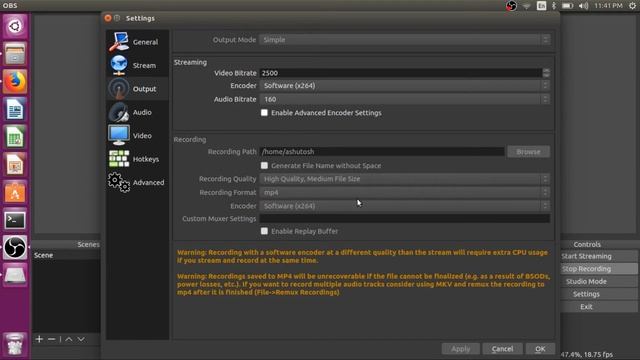Open the Audio Bitrate dropdown
The width and height of the screenshot is (640, 360).
pyautogui.click(x=404, y=99)
